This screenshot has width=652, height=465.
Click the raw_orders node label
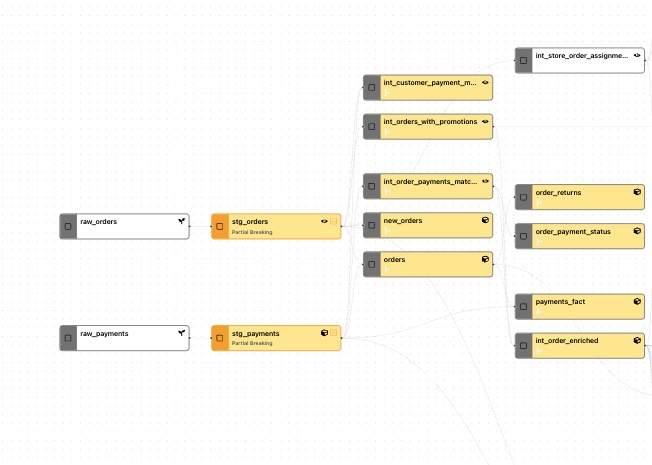click(x=99, y=222)
